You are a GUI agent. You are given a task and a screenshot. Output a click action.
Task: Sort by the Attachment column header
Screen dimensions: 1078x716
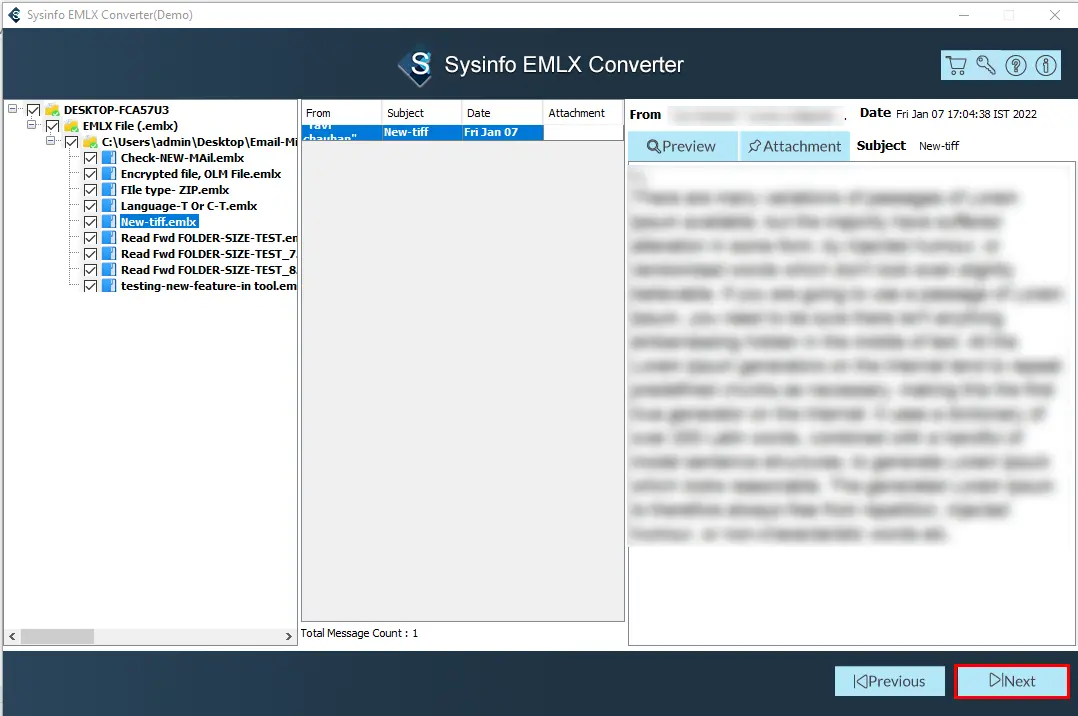tap(583, 113)
